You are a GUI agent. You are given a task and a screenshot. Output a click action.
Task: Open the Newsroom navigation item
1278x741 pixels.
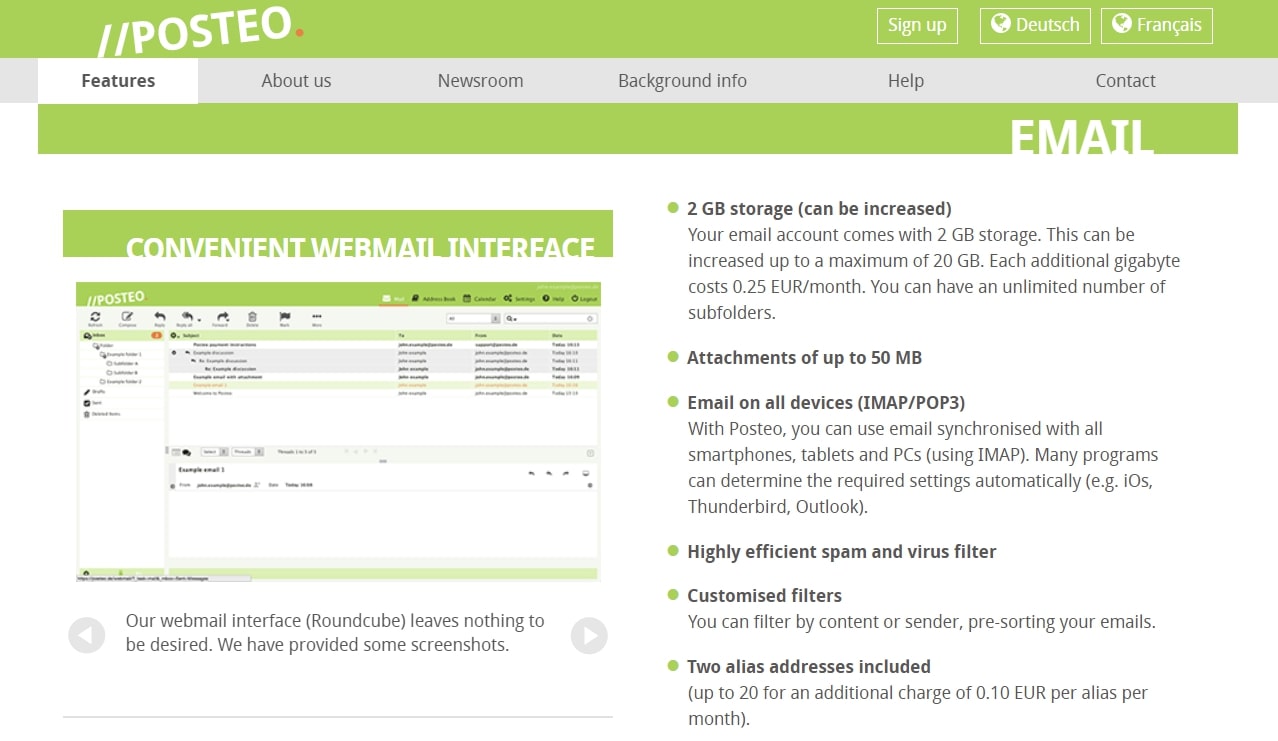(480, 80)
